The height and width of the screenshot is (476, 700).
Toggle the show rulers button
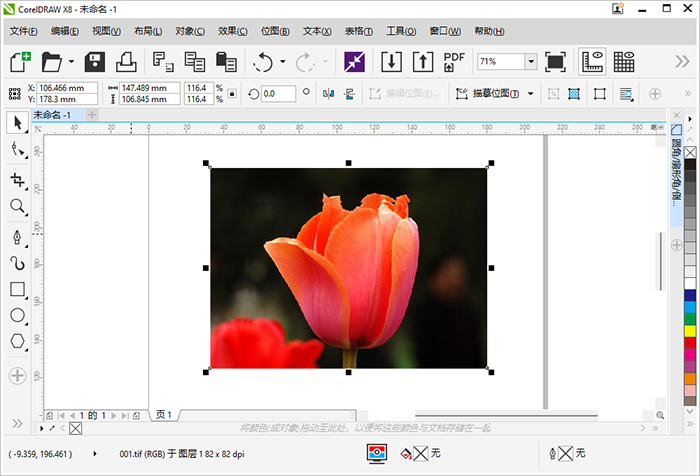point(591,62)
